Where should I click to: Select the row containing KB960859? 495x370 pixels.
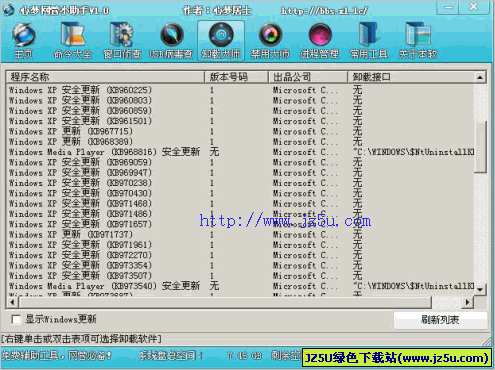[240, 111]
